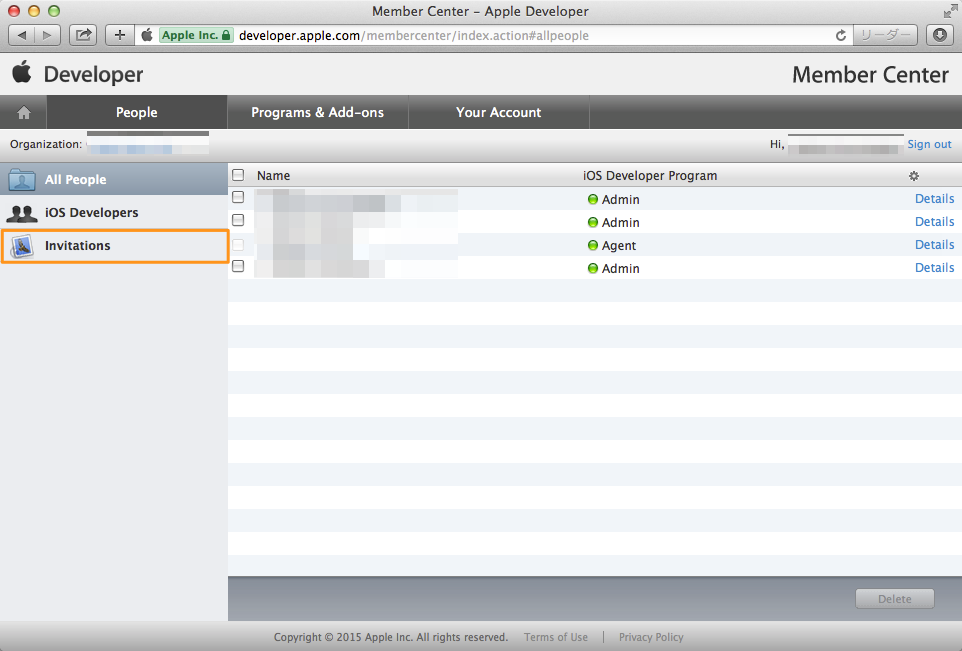Click the browser address bar
The image size is (962, 651).
(x=500, y=34)
